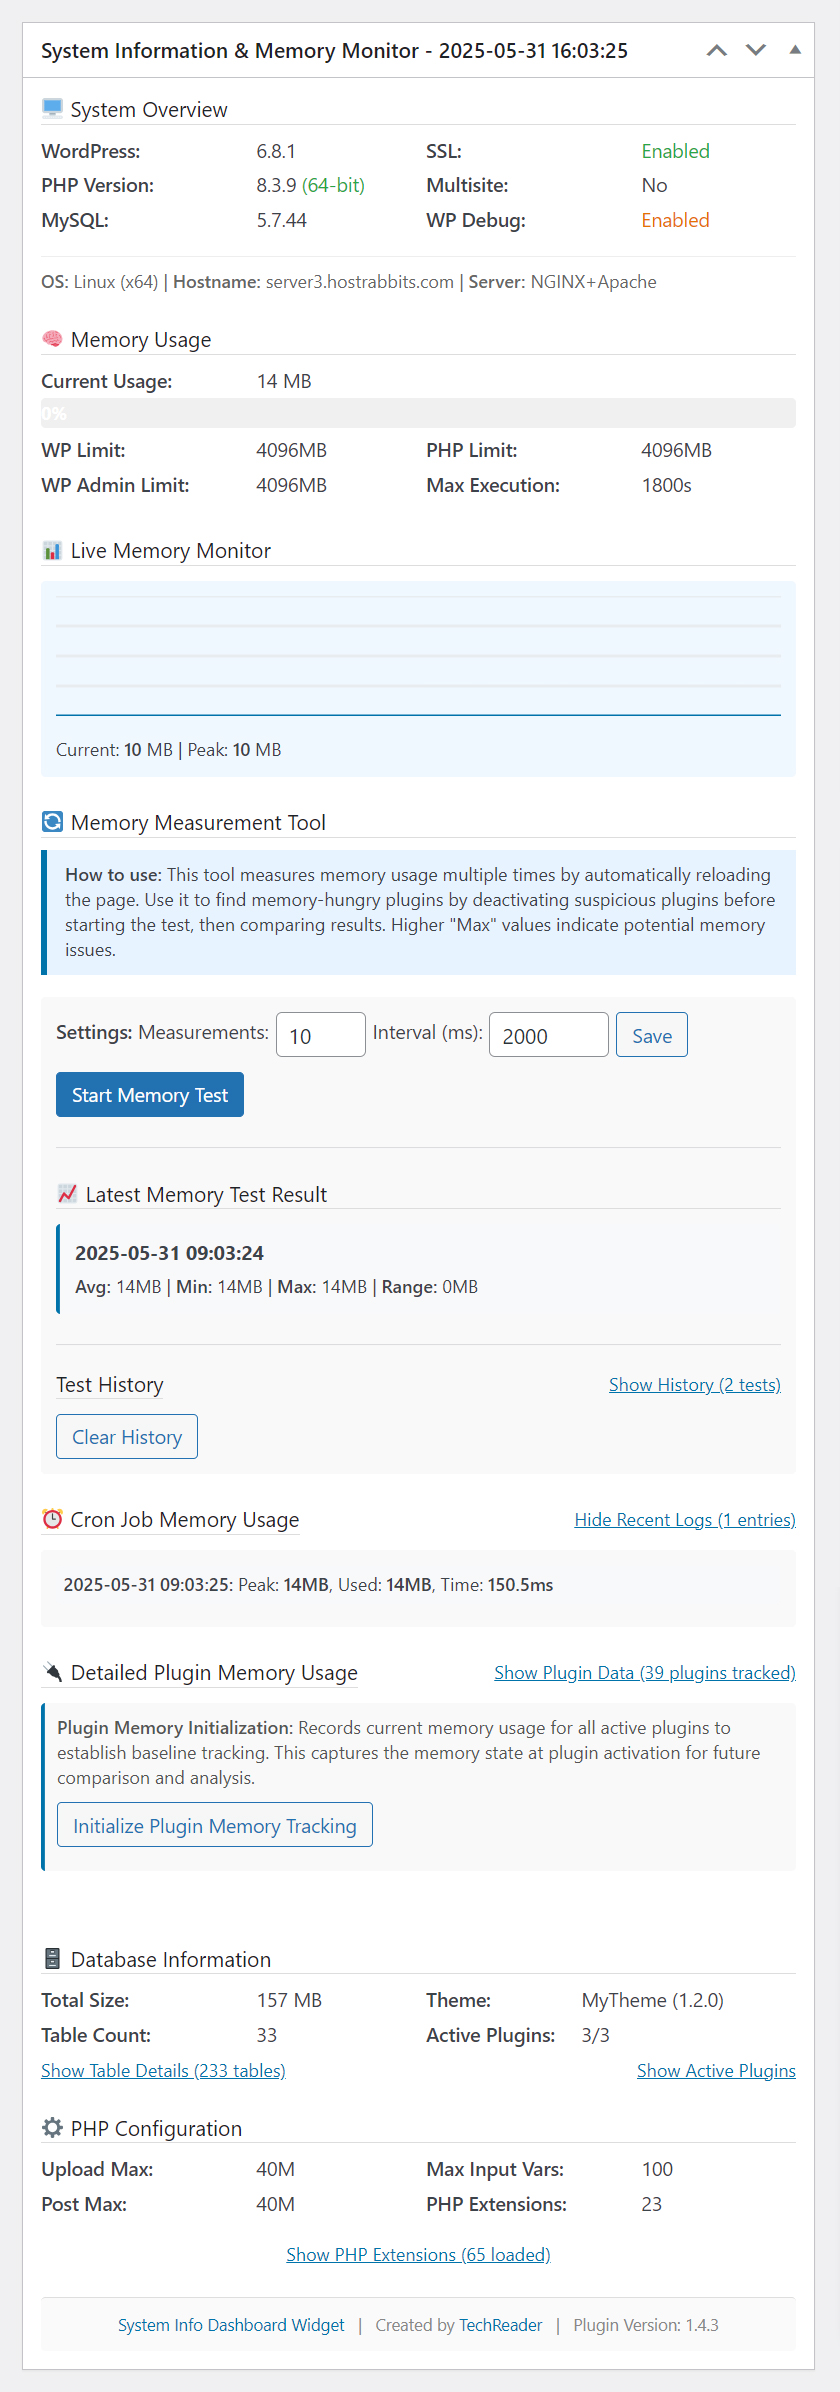Select the Total Size 157 MB value
The height and width of the screenshot is (2392, 840).
tap(289, 2000)
